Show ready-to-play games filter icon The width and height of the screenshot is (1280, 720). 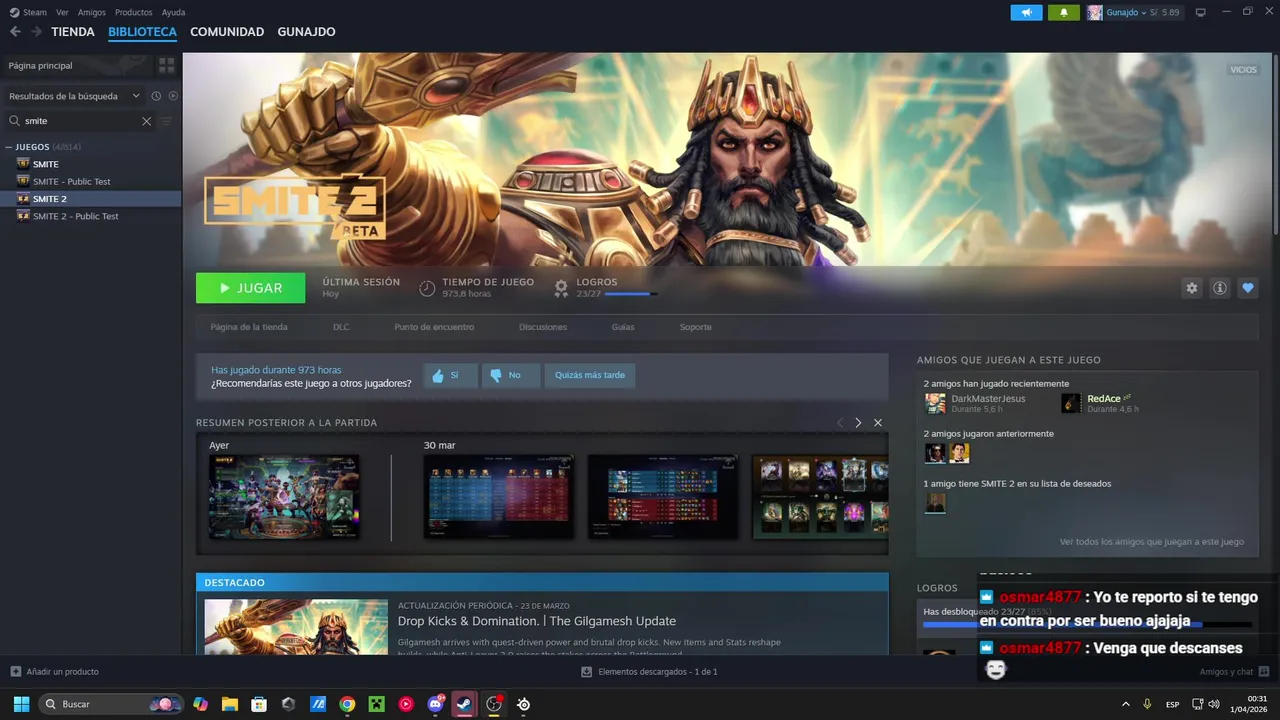click(173, 96)
